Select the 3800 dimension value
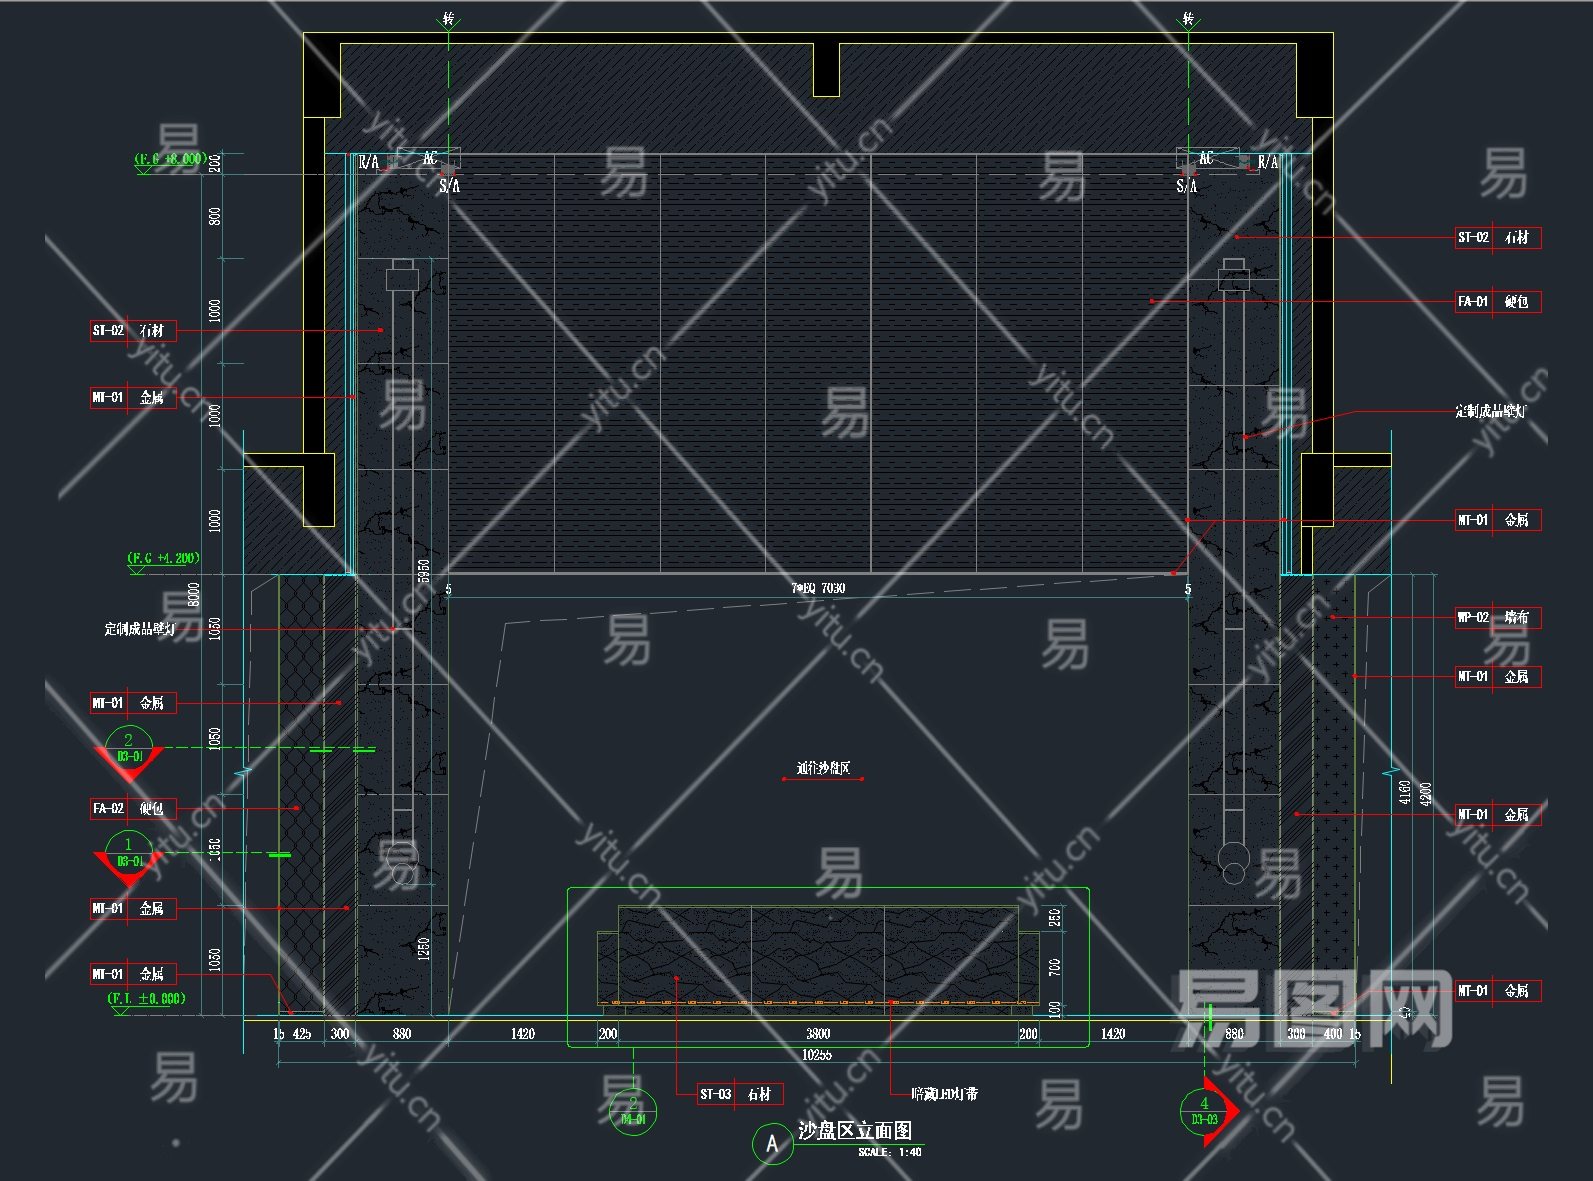This screenshot has width=1593, height=1181. coord(818,1033)
